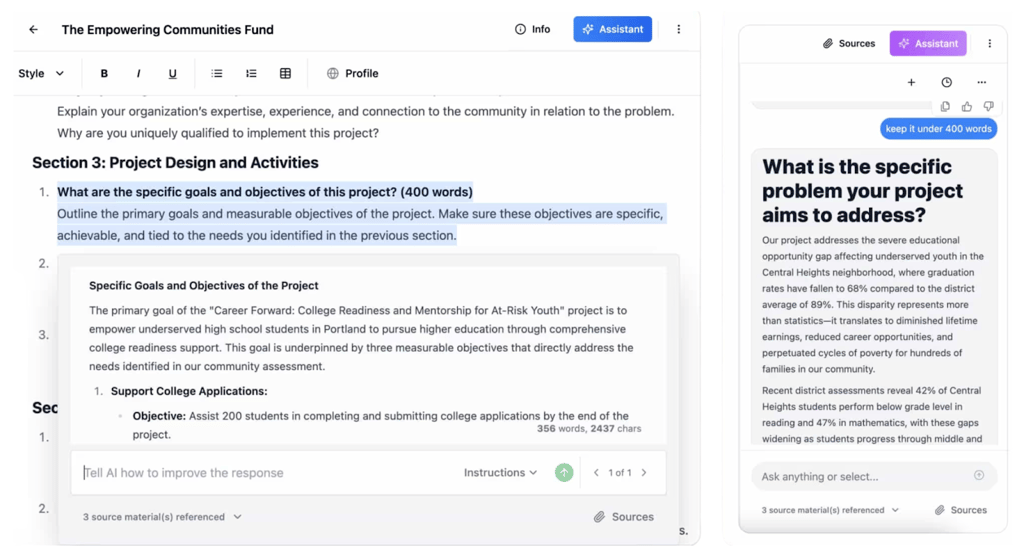Expand '3 source material(s) referenced' in editor popup
The height and width of the screenshot is (555, 1024).
click(162, 517)
